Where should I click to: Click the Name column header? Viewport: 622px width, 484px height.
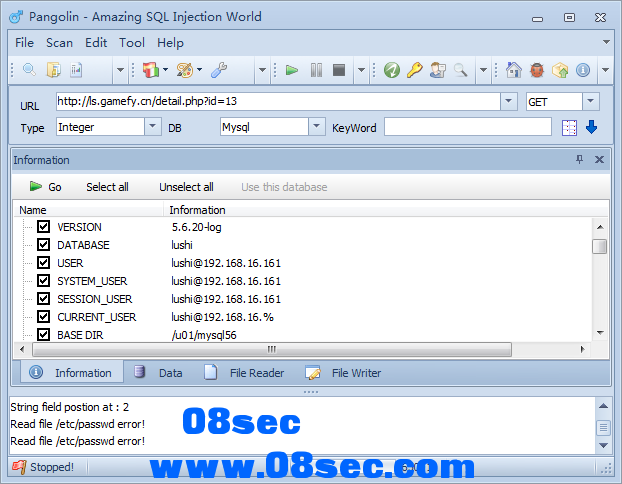[88, 210]
